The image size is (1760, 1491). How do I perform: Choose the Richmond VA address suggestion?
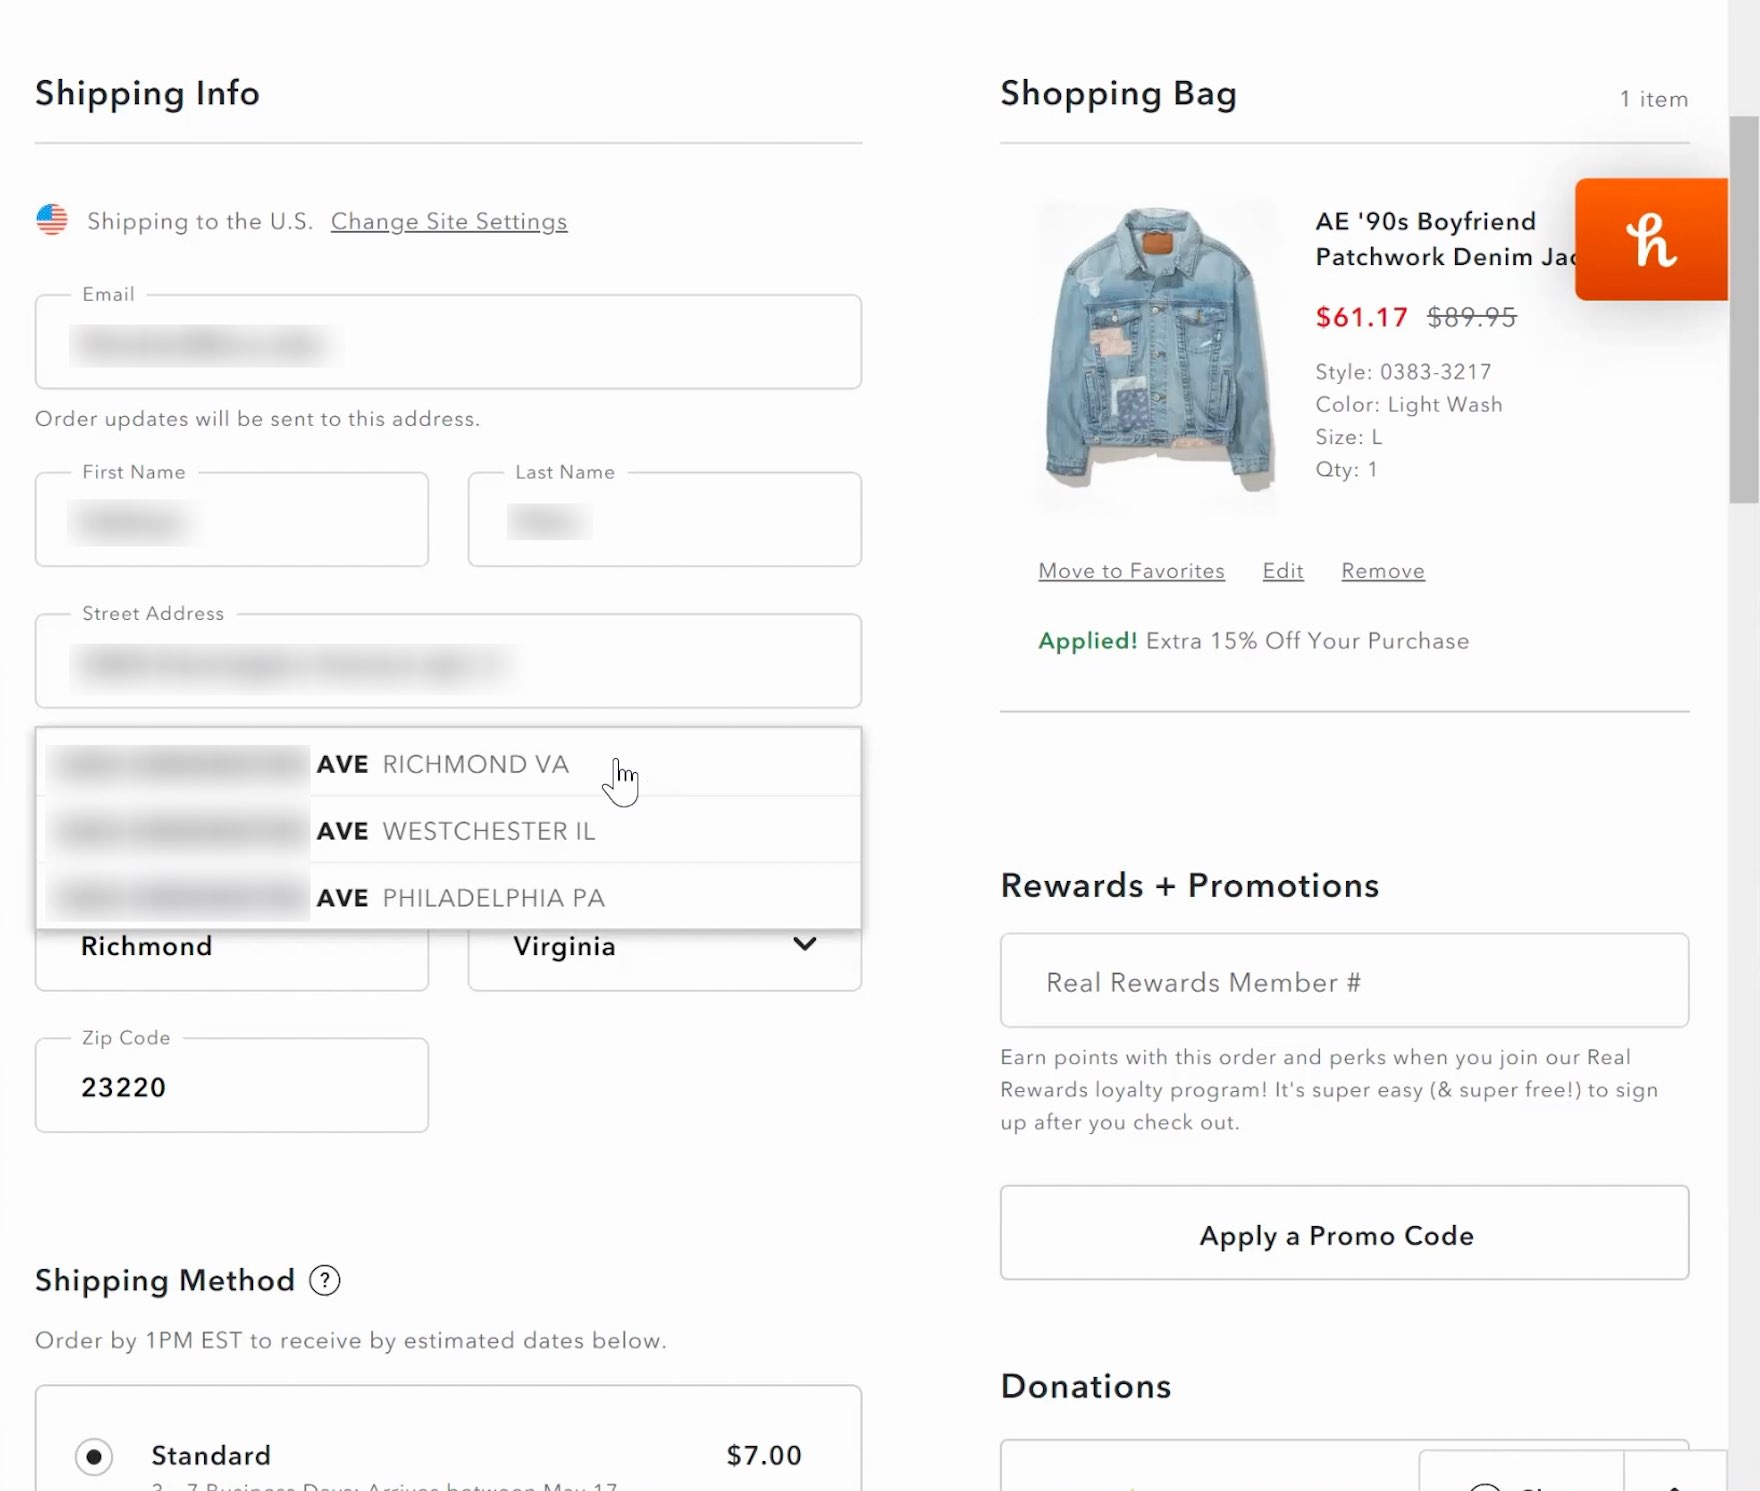(x=448, y=764)
